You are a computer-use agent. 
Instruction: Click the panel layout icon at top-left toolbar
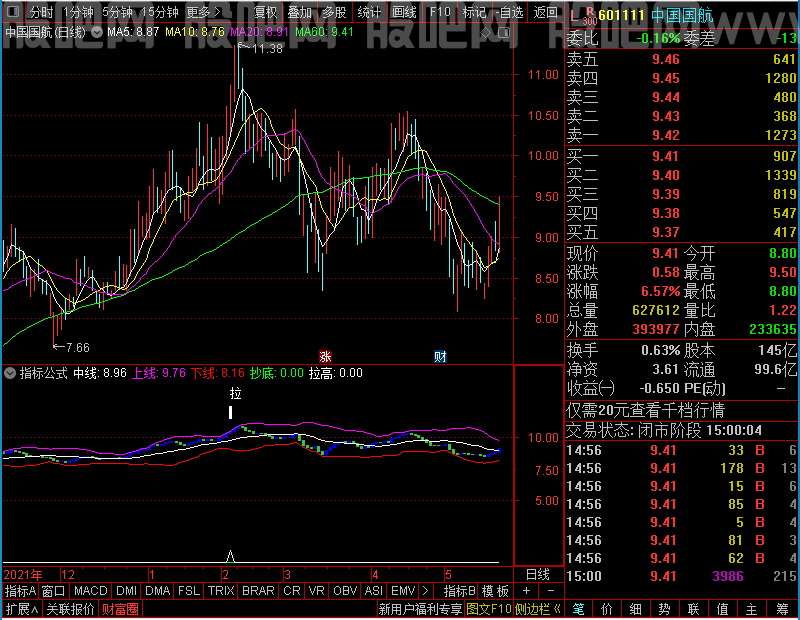pyautogui.click(x=13, y=12)
